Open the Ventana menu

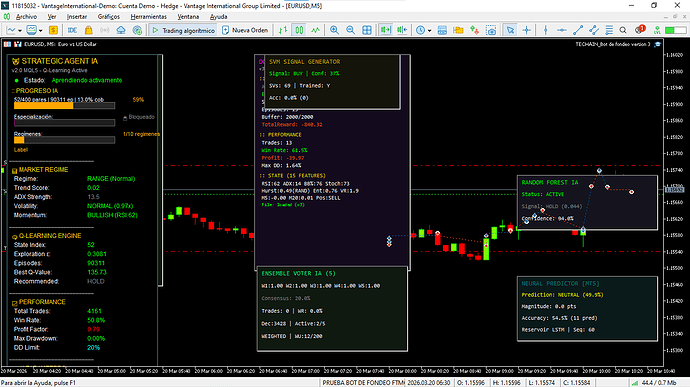coord(188,17)
